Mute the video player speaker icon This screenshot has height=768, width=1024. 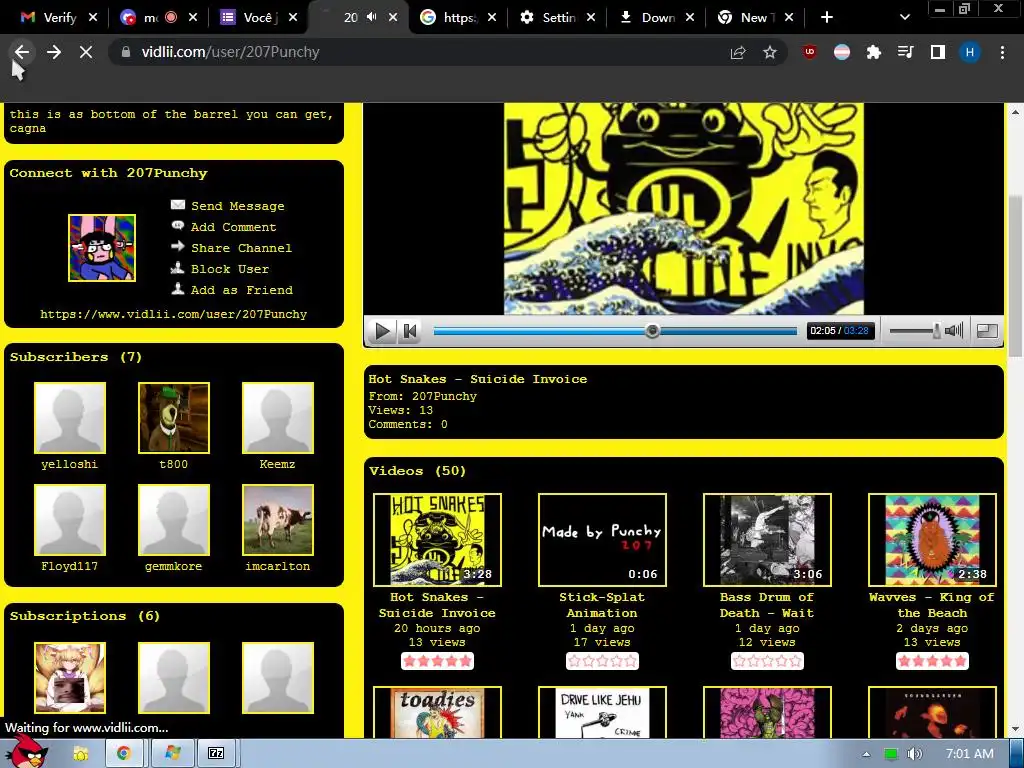pos(954,331)
